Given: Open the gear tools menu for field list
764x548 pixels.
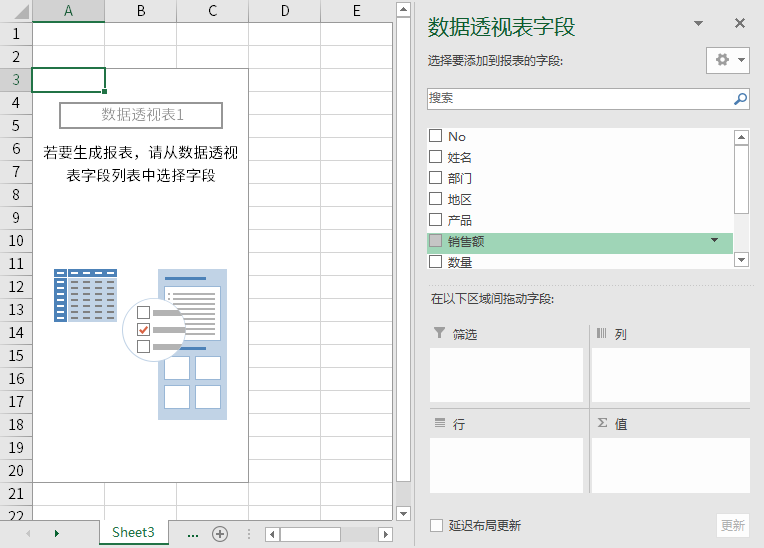Looking at the screenshot, I should (727, 60).
